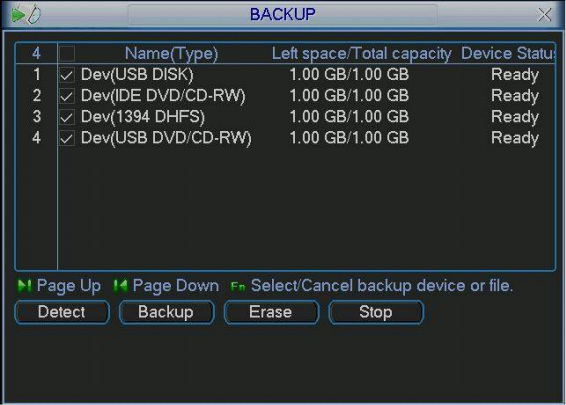
Task: Select the Device Status column header
Action: (508, 54)
